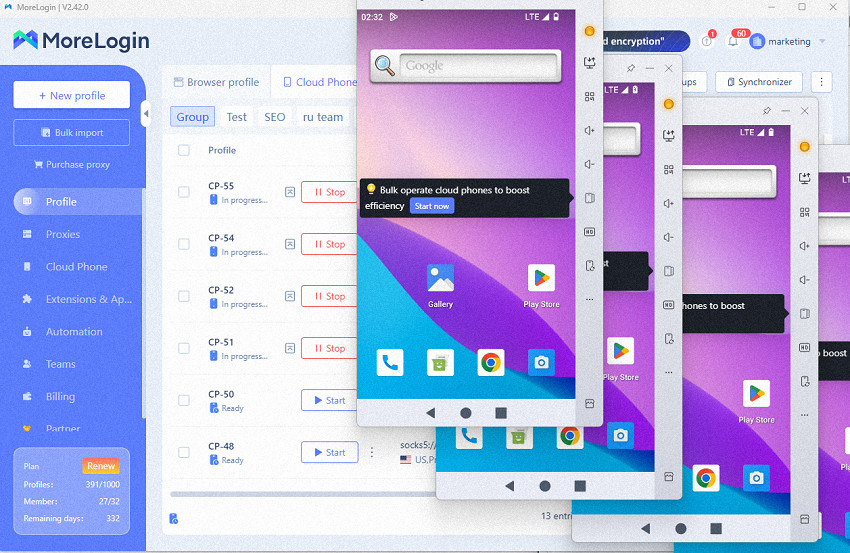
Task: Select the Group filter tab
Action: (x=192, y=117)
